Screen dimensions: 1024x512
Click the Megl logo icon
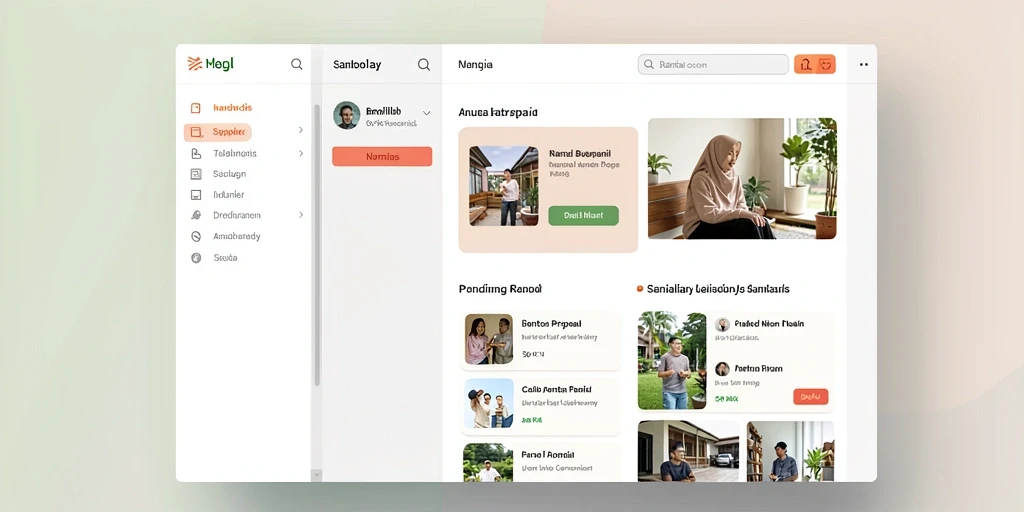click(194, 63)
